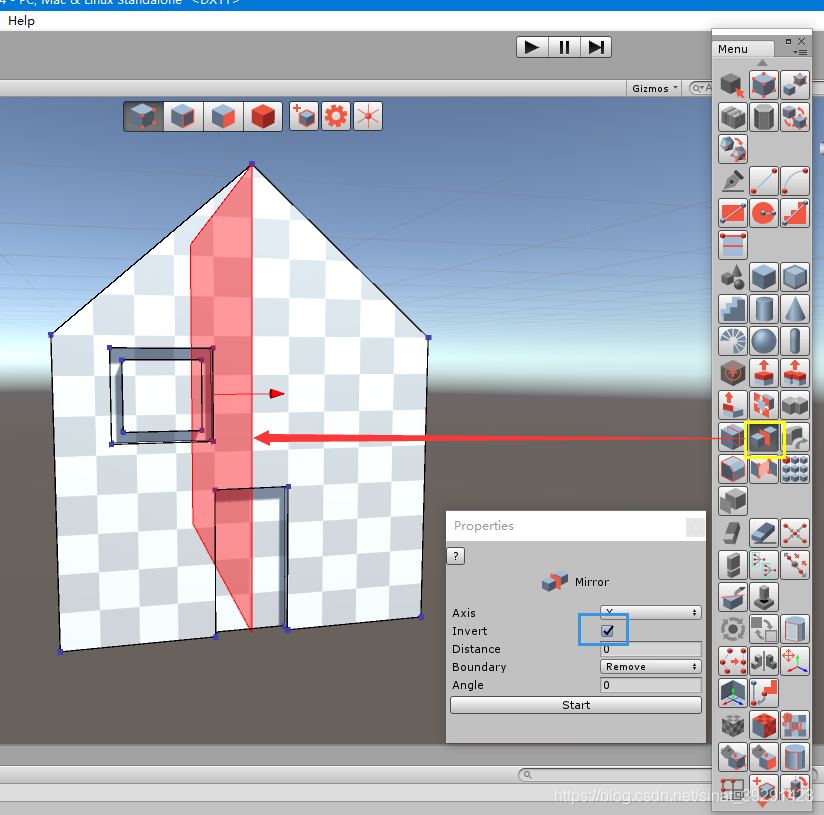Open the Help menu
This screenshot has width=824, height=815.
(21, 21)
